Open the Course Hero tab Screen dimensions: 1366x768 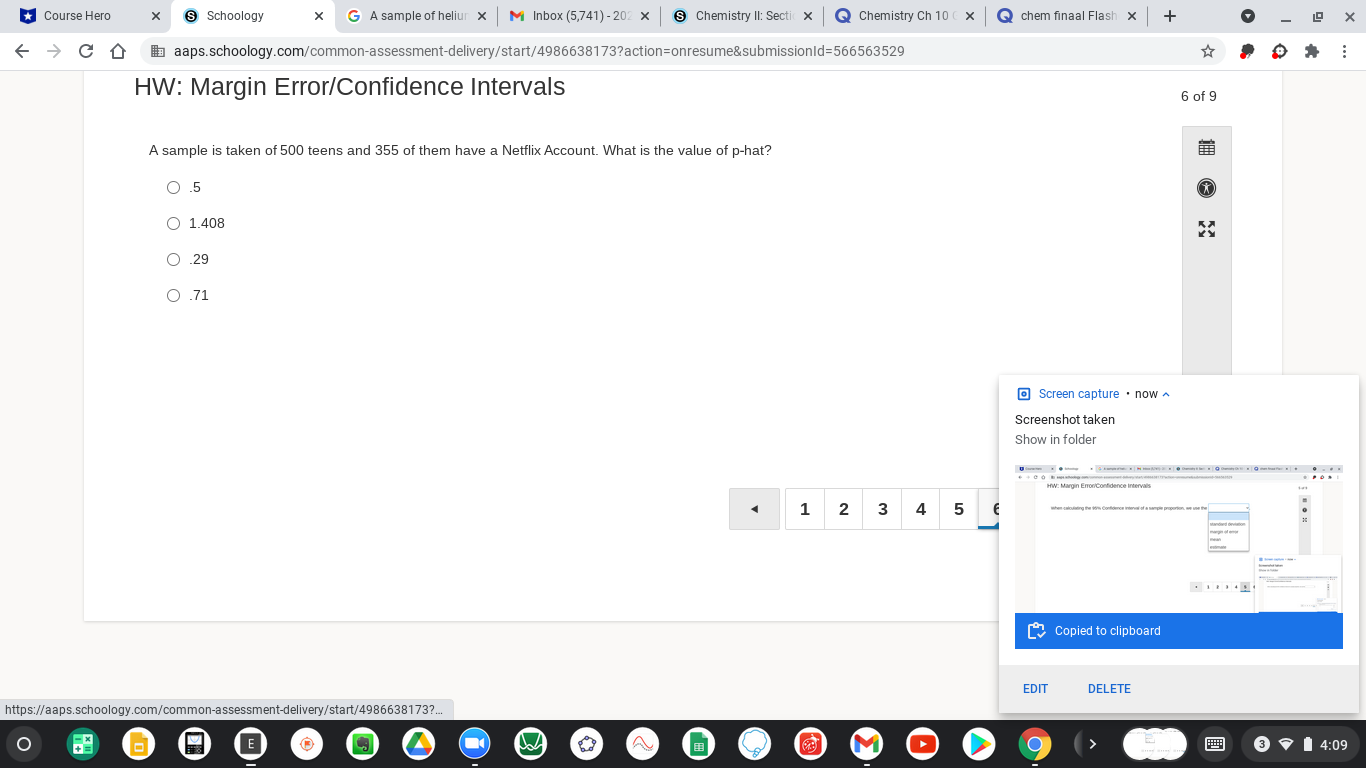80,15
